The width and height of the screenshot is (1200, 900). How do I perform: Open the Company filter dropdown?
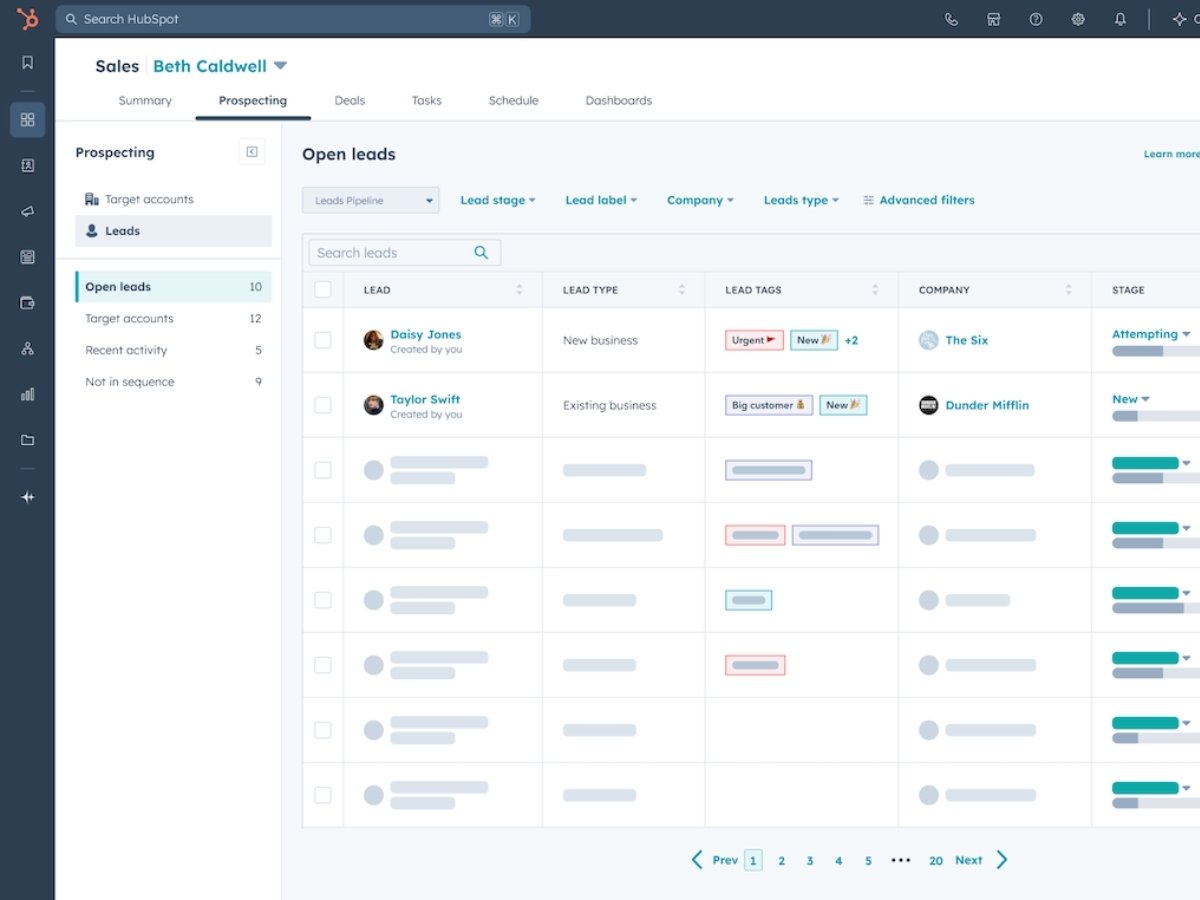click(x=700, y=200)
